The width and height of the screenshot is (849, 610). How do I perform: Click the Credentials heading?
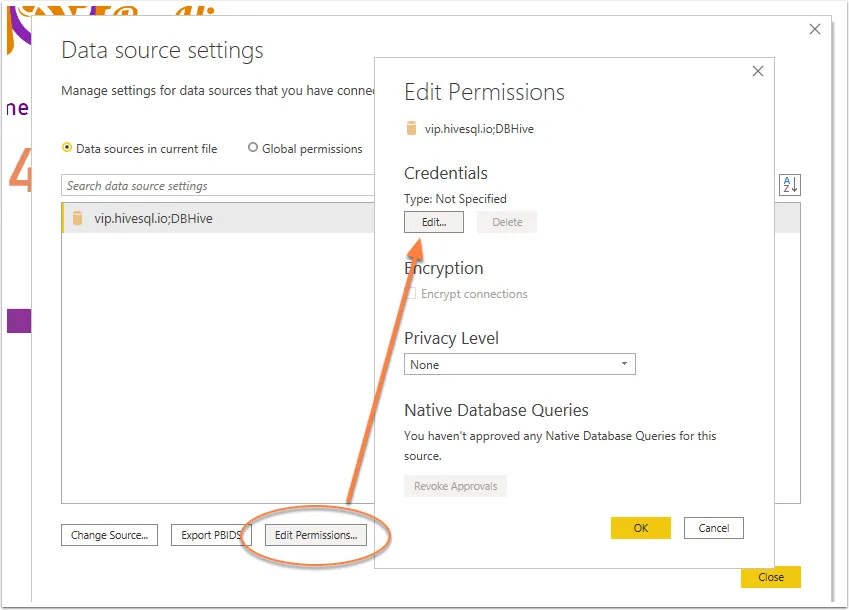click(x=446, y=173)
